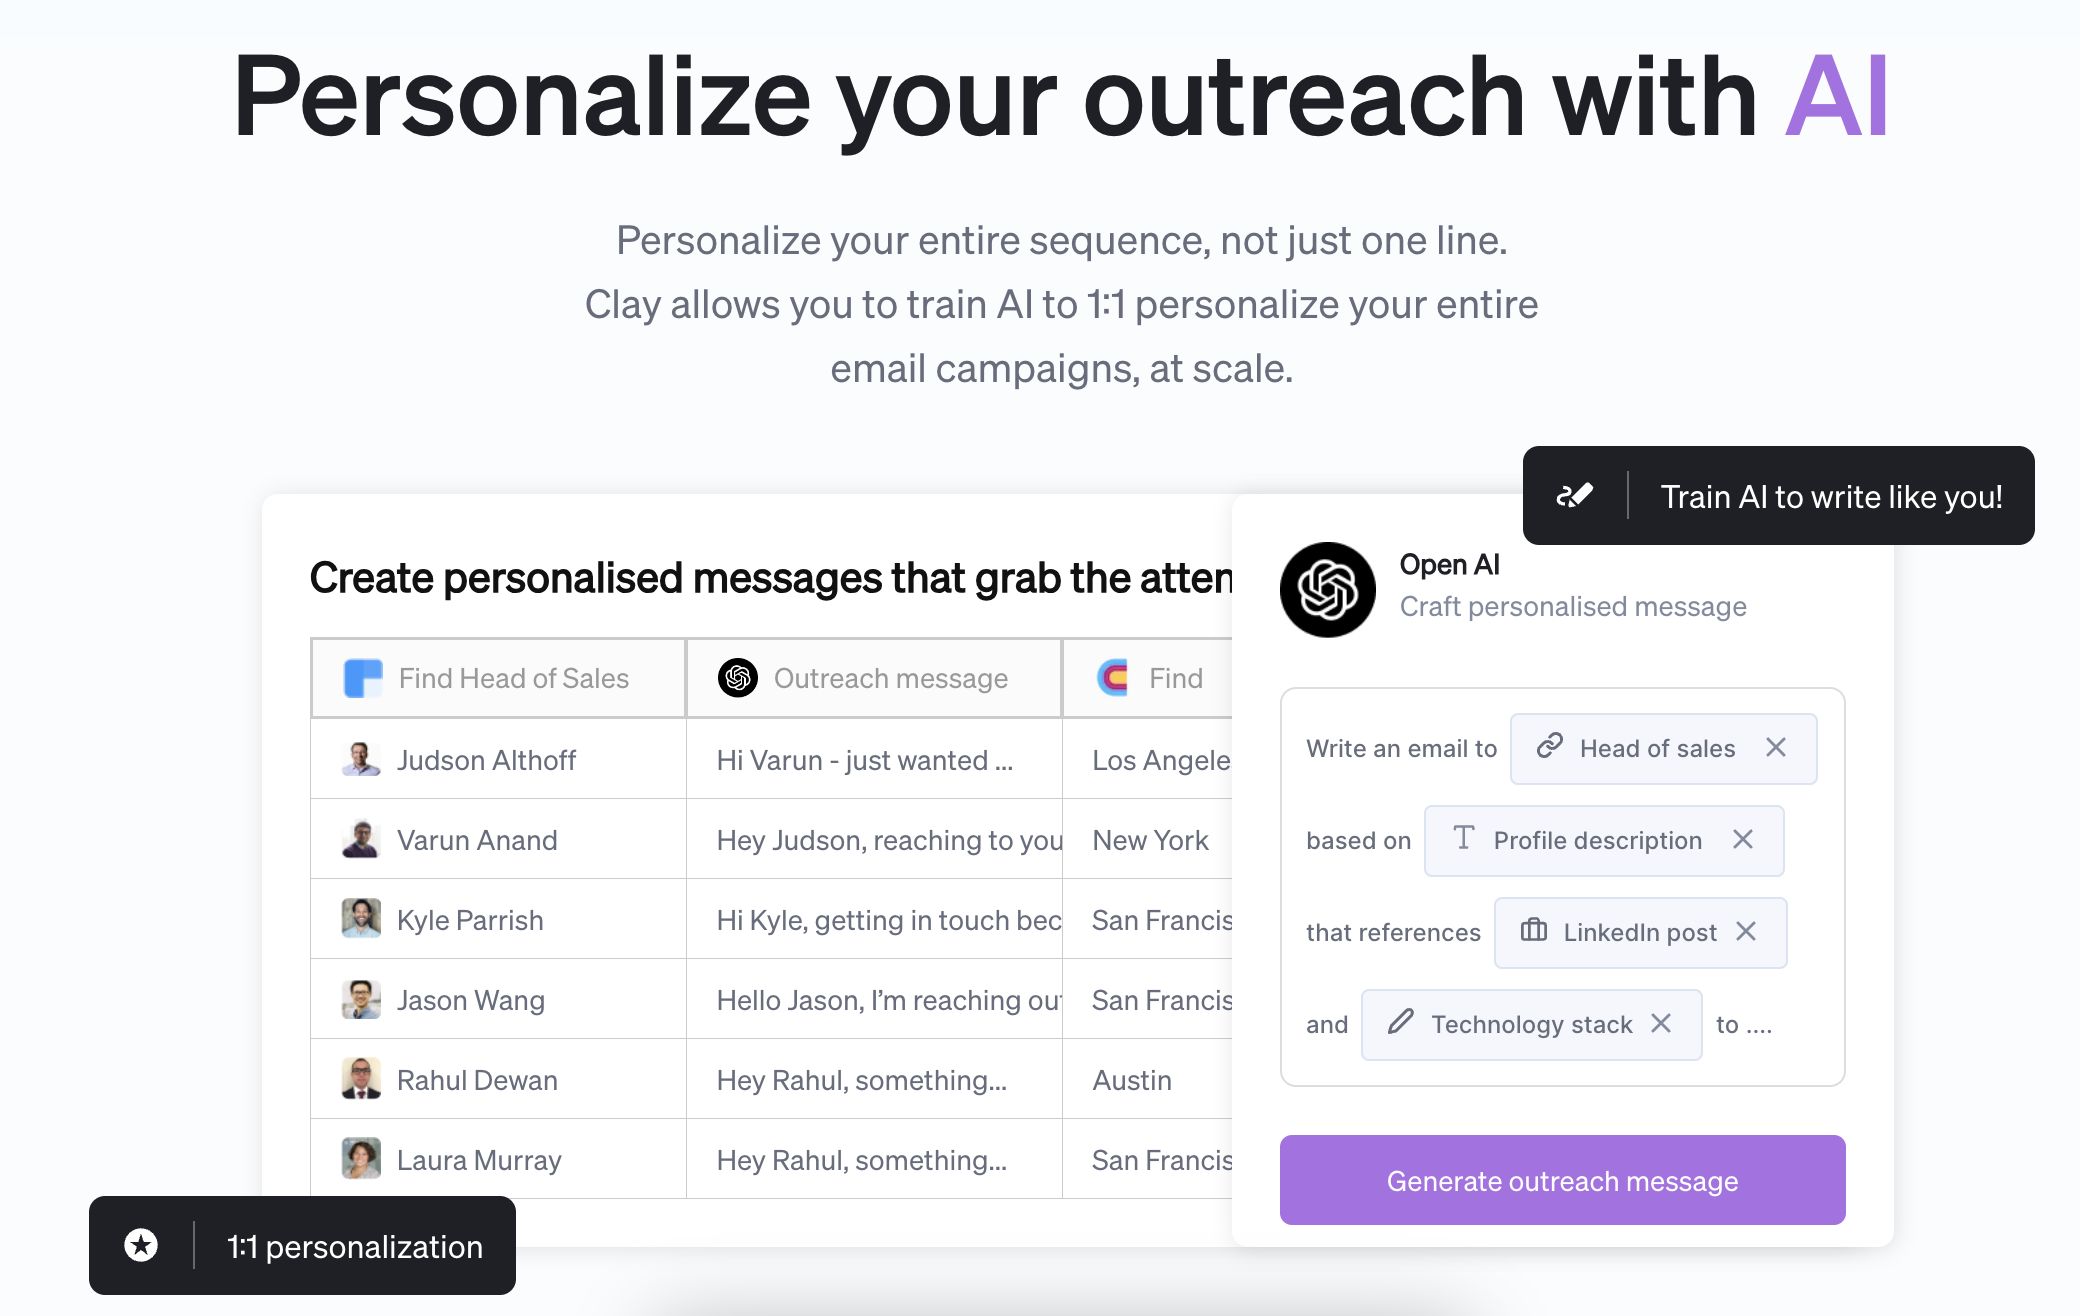Click the link icon beside Head of sales
Screen dimensions: 2080x1316
[1550, 746]
